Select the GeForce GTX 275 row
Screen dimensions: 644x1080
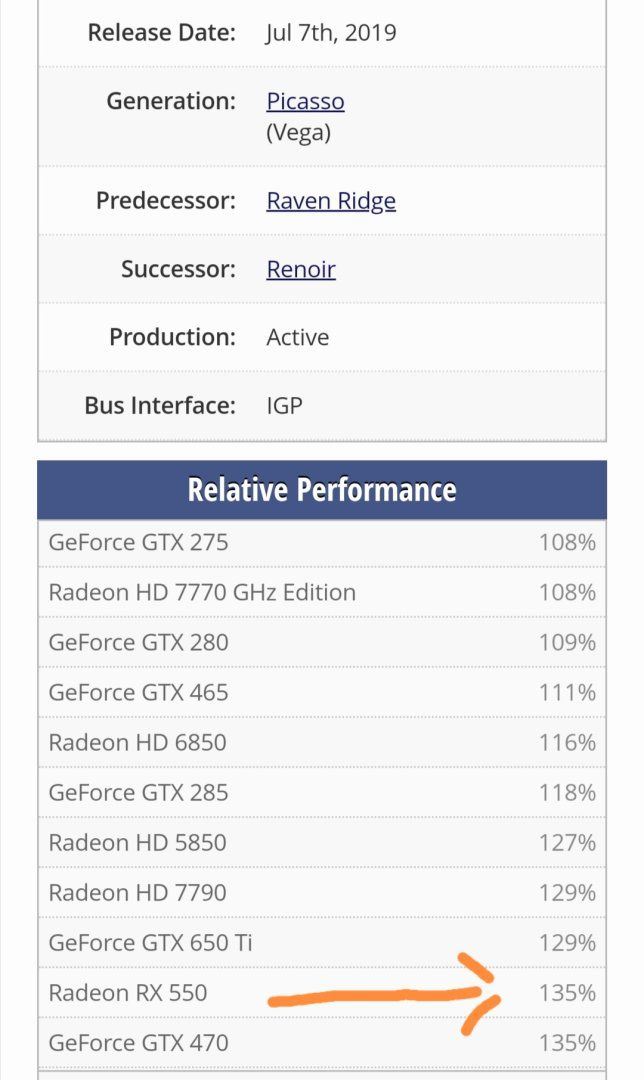pyautogui.click(x=138, y=542)
